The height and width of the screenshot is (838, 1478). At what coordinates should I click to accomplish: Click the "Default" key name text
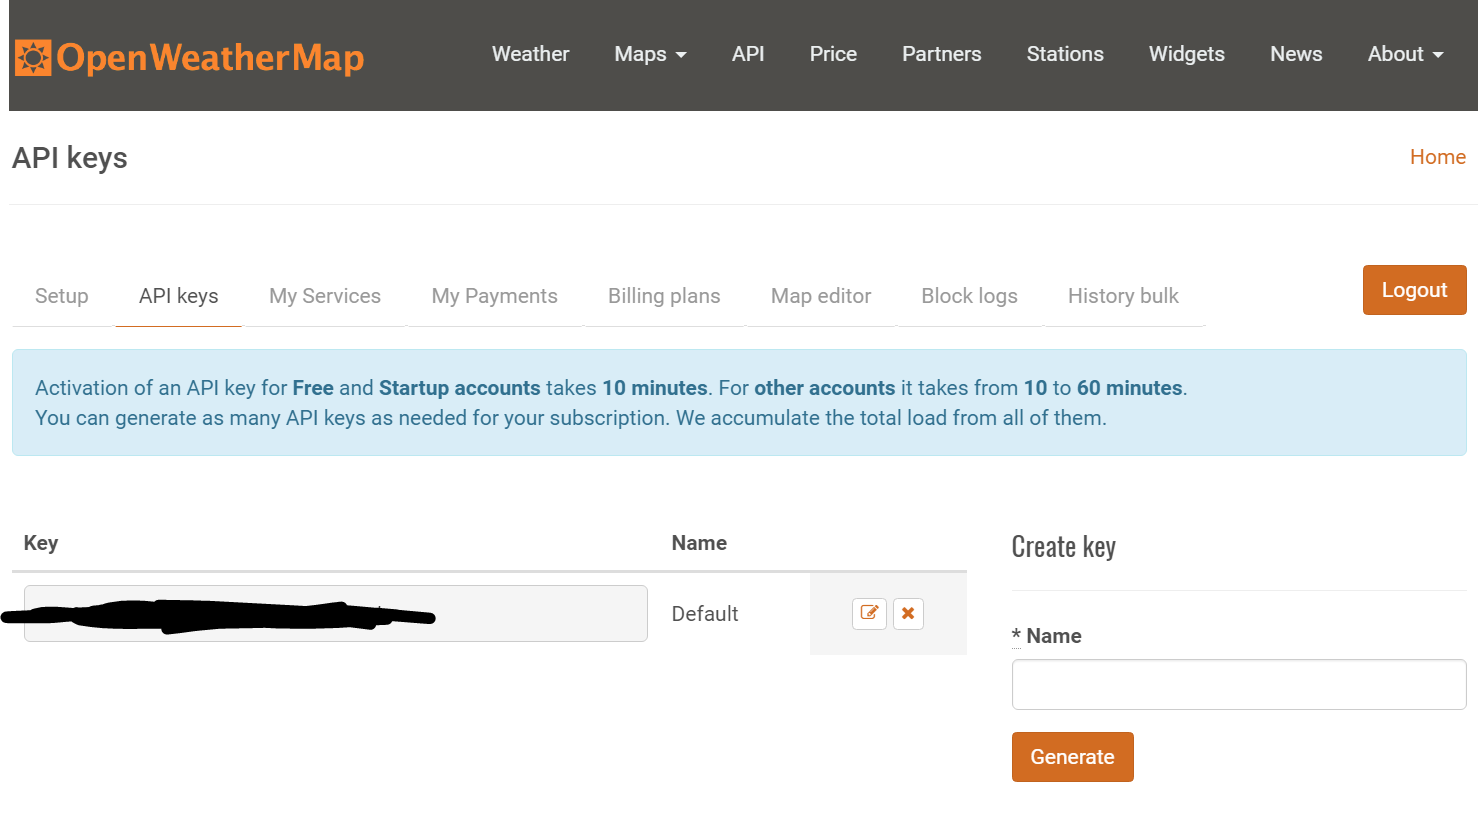click(x=705, y=614)
